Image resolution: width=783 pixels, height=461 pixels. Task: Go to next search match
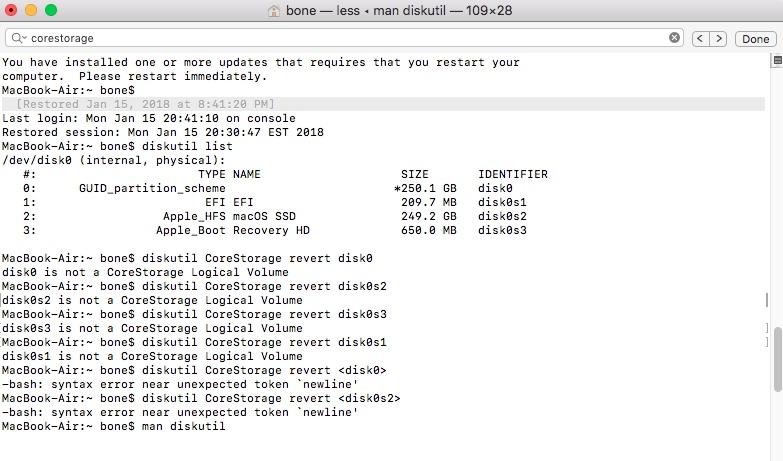(x=718, y=38)
